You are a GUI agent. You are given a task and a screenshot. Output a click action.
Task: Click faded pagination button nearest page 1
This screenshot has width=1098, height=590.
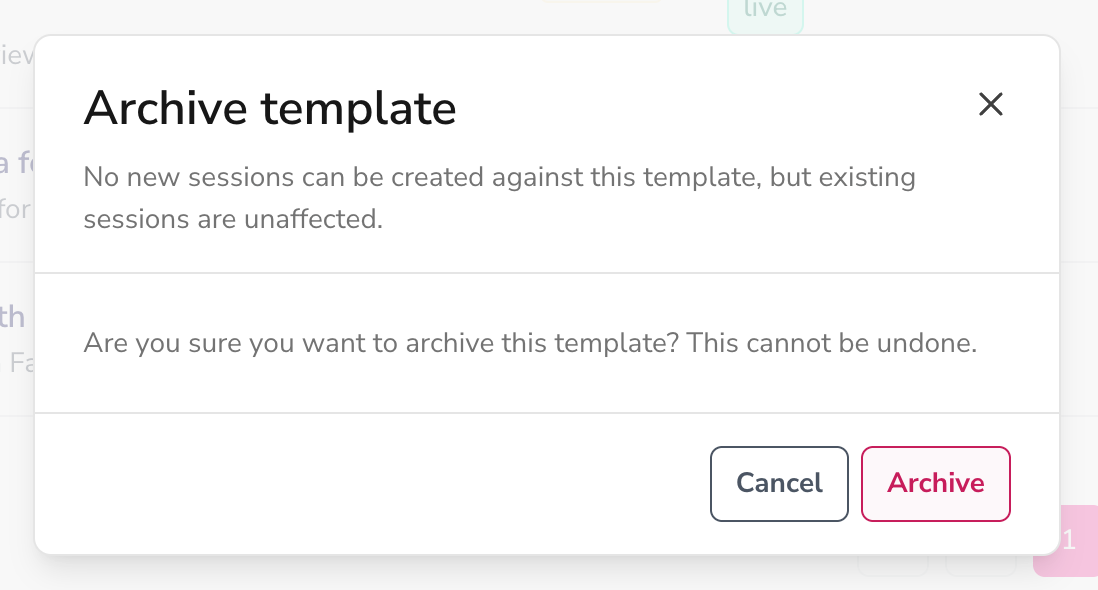tap(980, 565)
